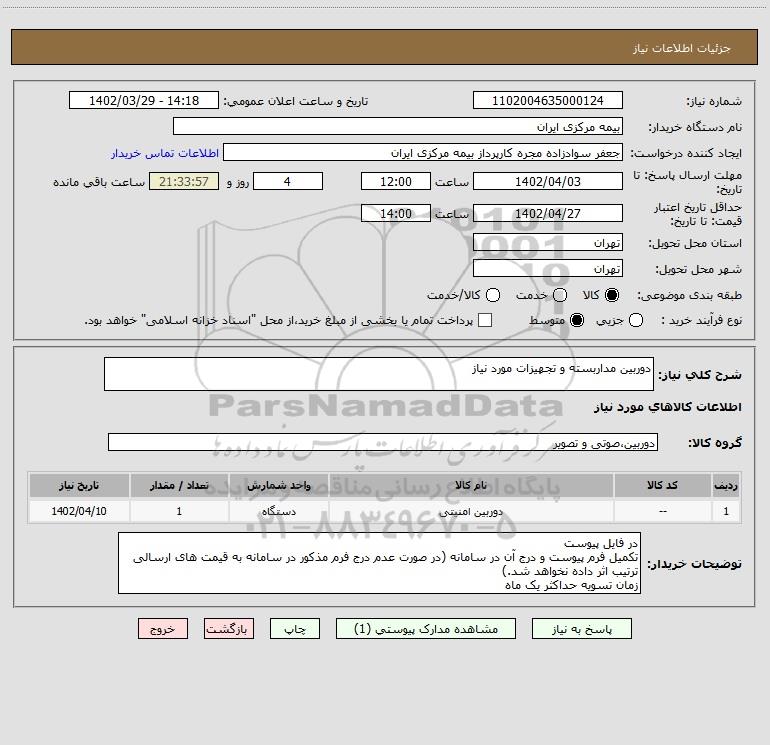Viewport: 770px width, 745px height.
Task: Click the استان محل تحویل field
Action: point(548,242)
